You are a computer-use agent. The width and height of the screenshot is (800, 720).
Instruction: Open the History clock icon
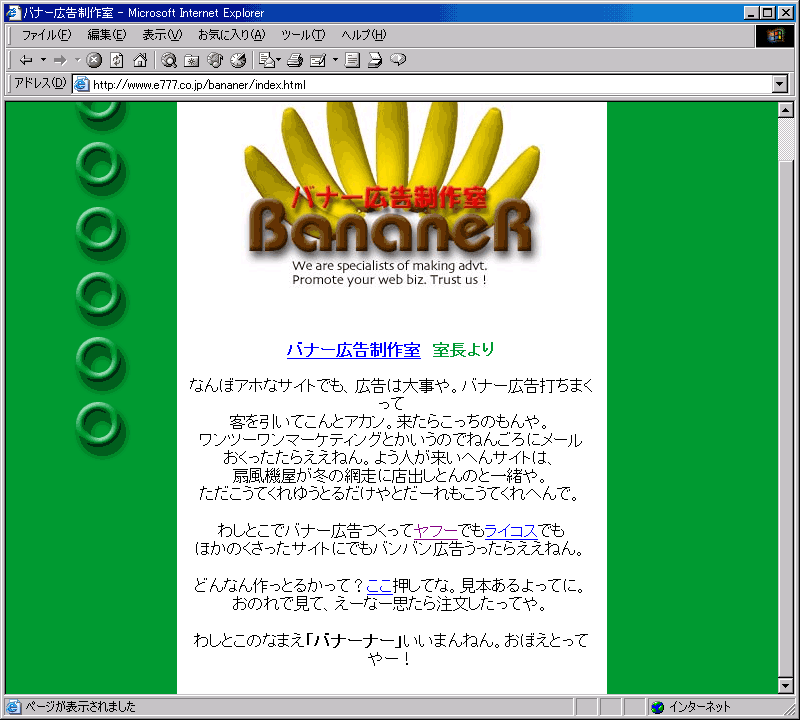[238, 60]
